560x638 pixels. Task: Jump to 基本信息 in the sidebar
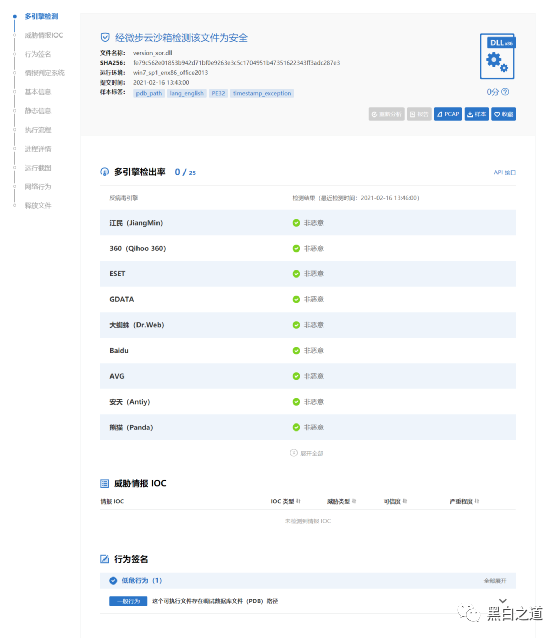(x=38, y=92)
